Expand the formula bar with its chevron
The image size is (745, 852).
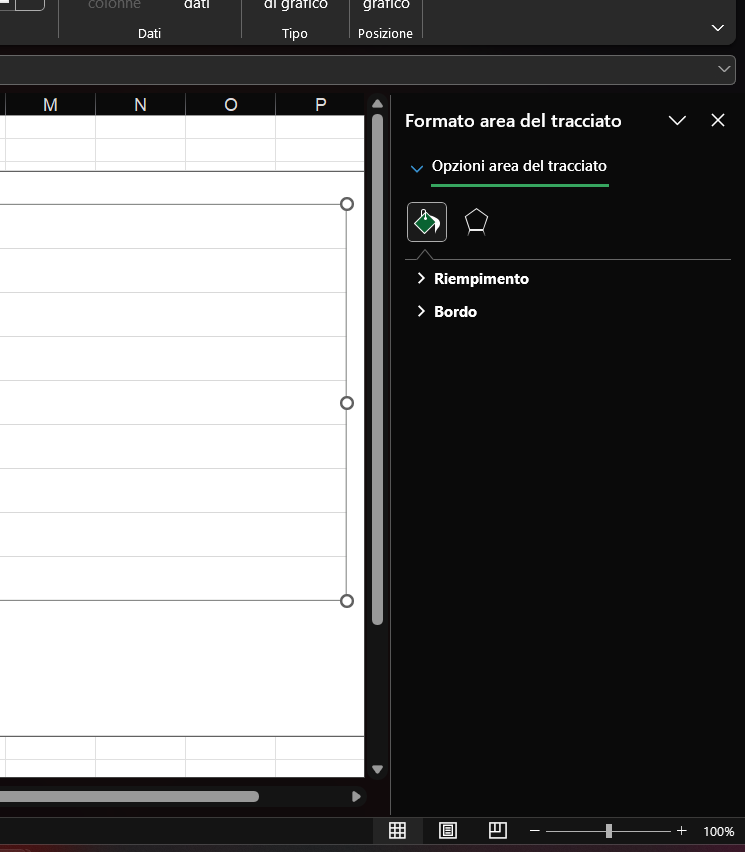click(724, 69)
